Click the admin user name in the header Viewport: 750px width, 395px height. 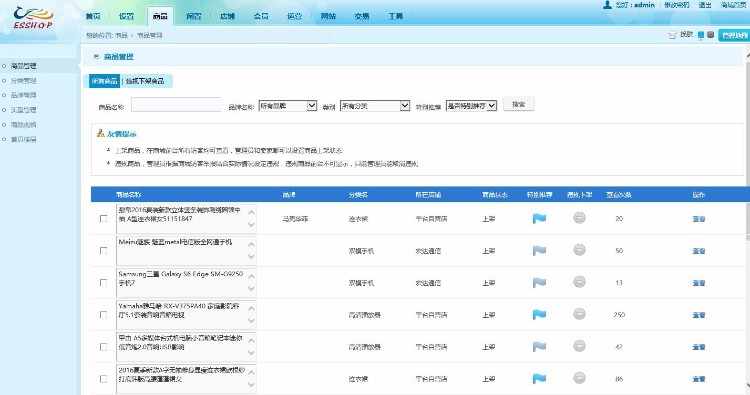[644, 5]
